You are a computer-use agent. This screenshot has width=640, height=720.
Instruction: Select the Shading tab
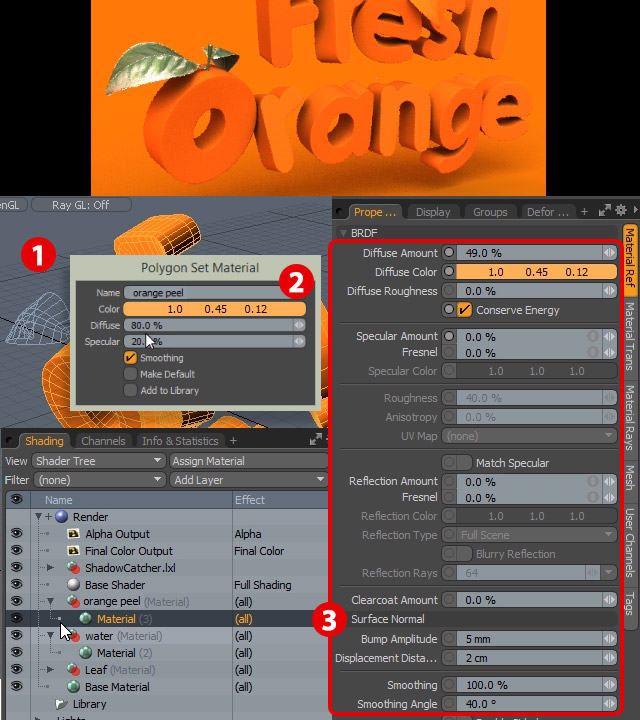pos(44,441)
